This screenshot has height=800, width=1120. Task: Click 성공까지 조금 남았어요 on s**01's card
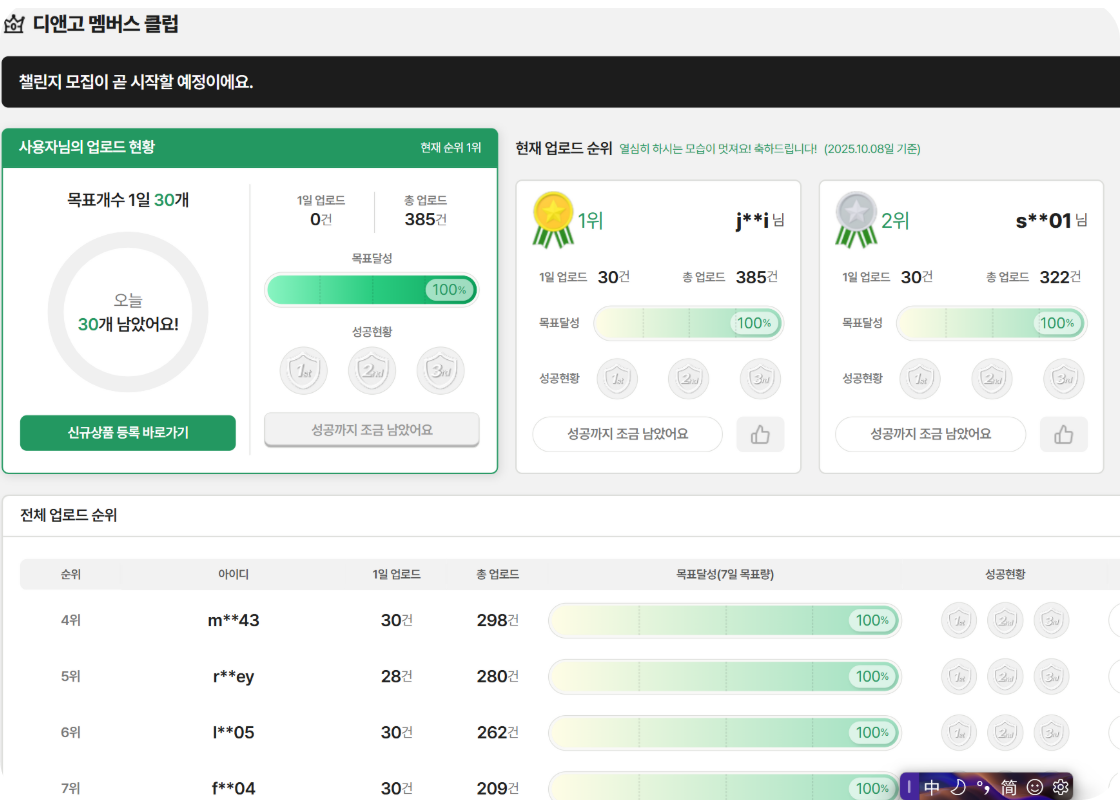[930, 435]
